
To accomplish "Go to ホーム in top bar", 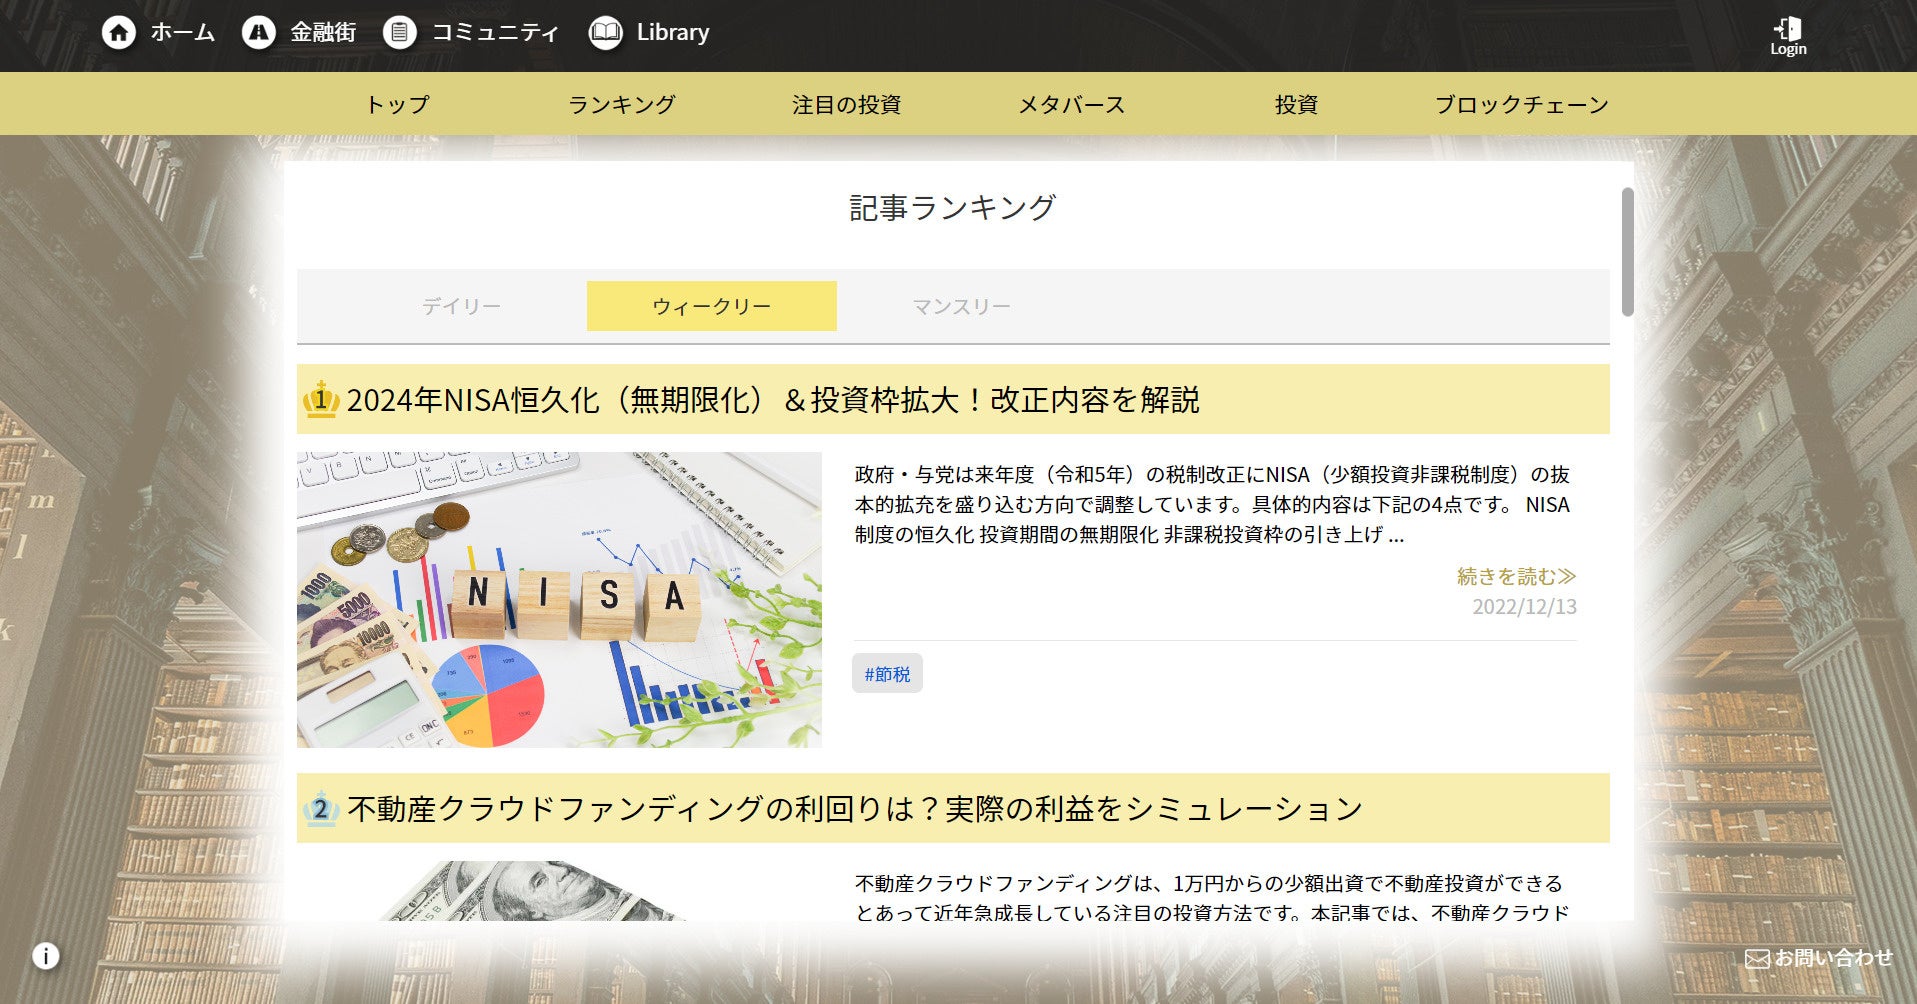I will pos(182,33).
